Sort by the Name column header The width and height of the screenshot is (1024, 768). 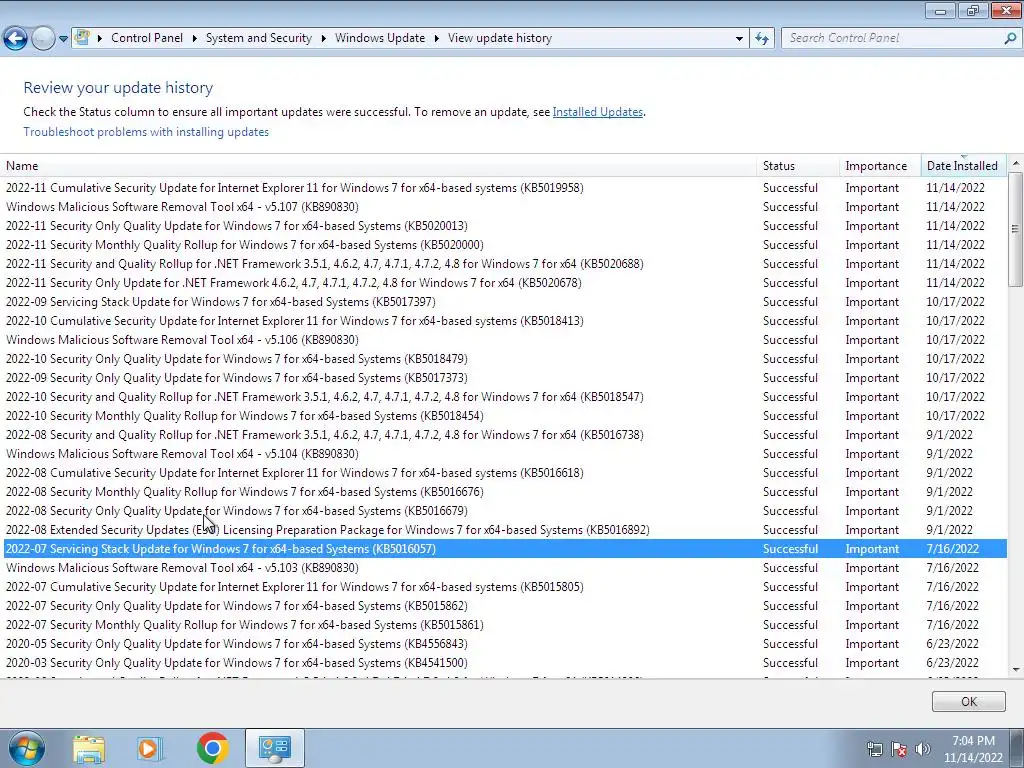[379, 166]
